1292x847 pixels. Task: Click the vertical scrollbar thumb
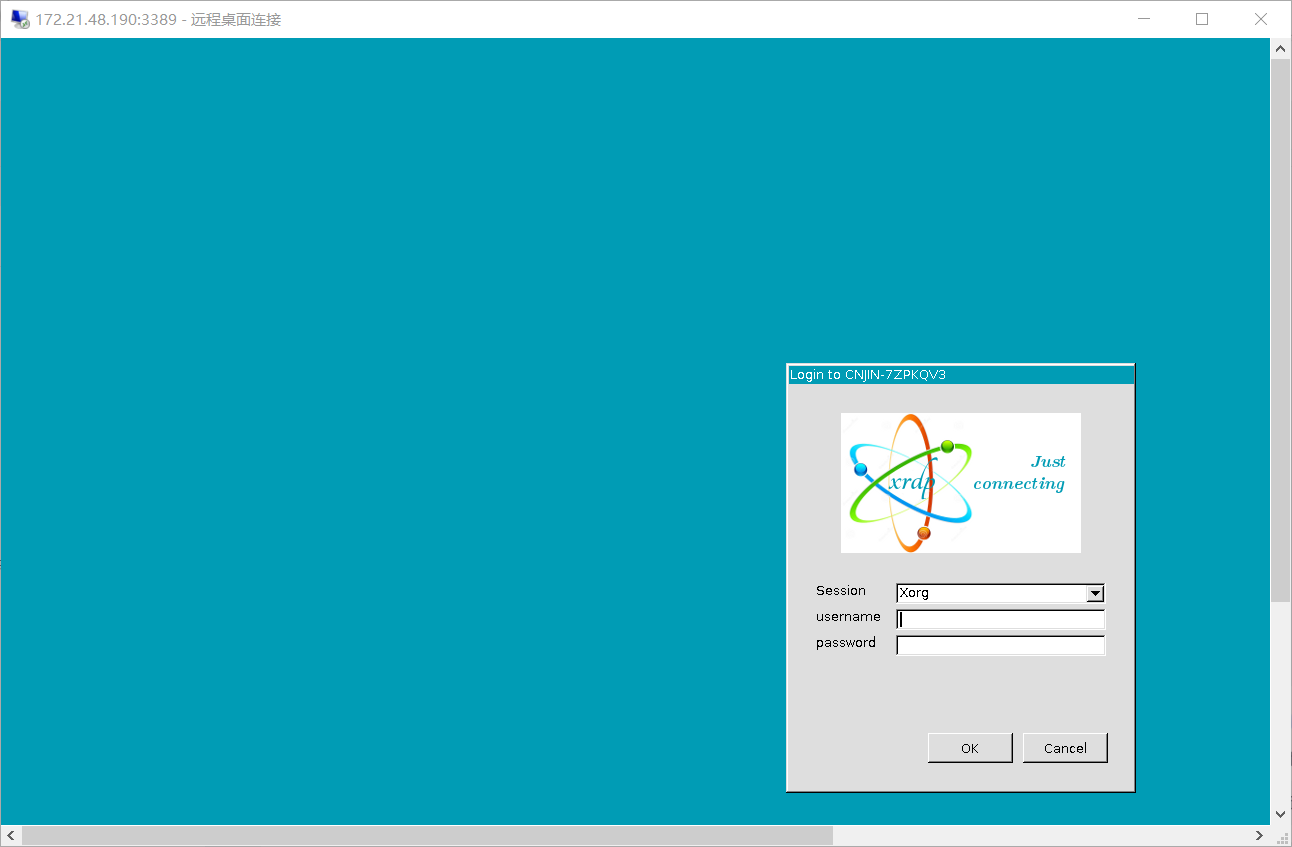click(x=1280, y=330)
